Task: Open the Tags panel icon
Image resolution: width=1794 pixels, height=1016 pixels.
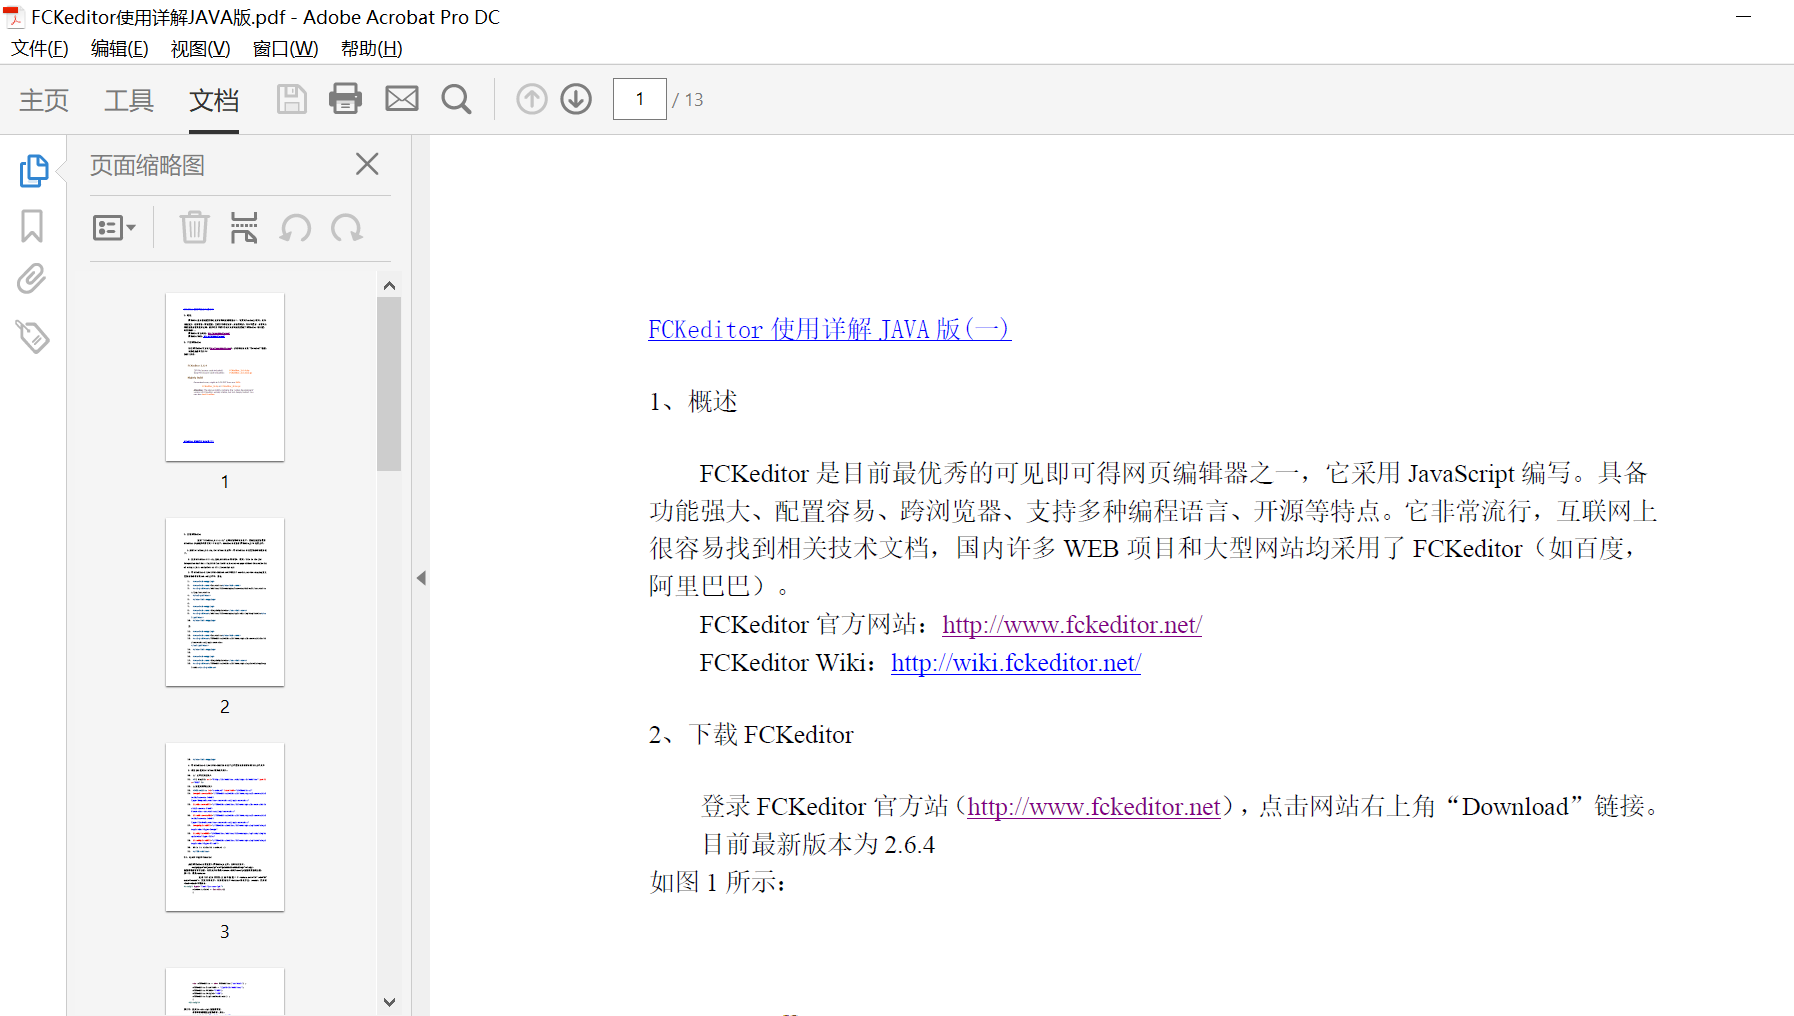Action: pyautogui.click(x=32, y=337)
